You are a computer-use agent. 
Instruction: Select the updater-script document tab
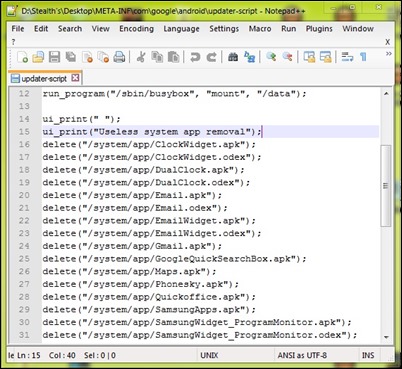[45, 78]
